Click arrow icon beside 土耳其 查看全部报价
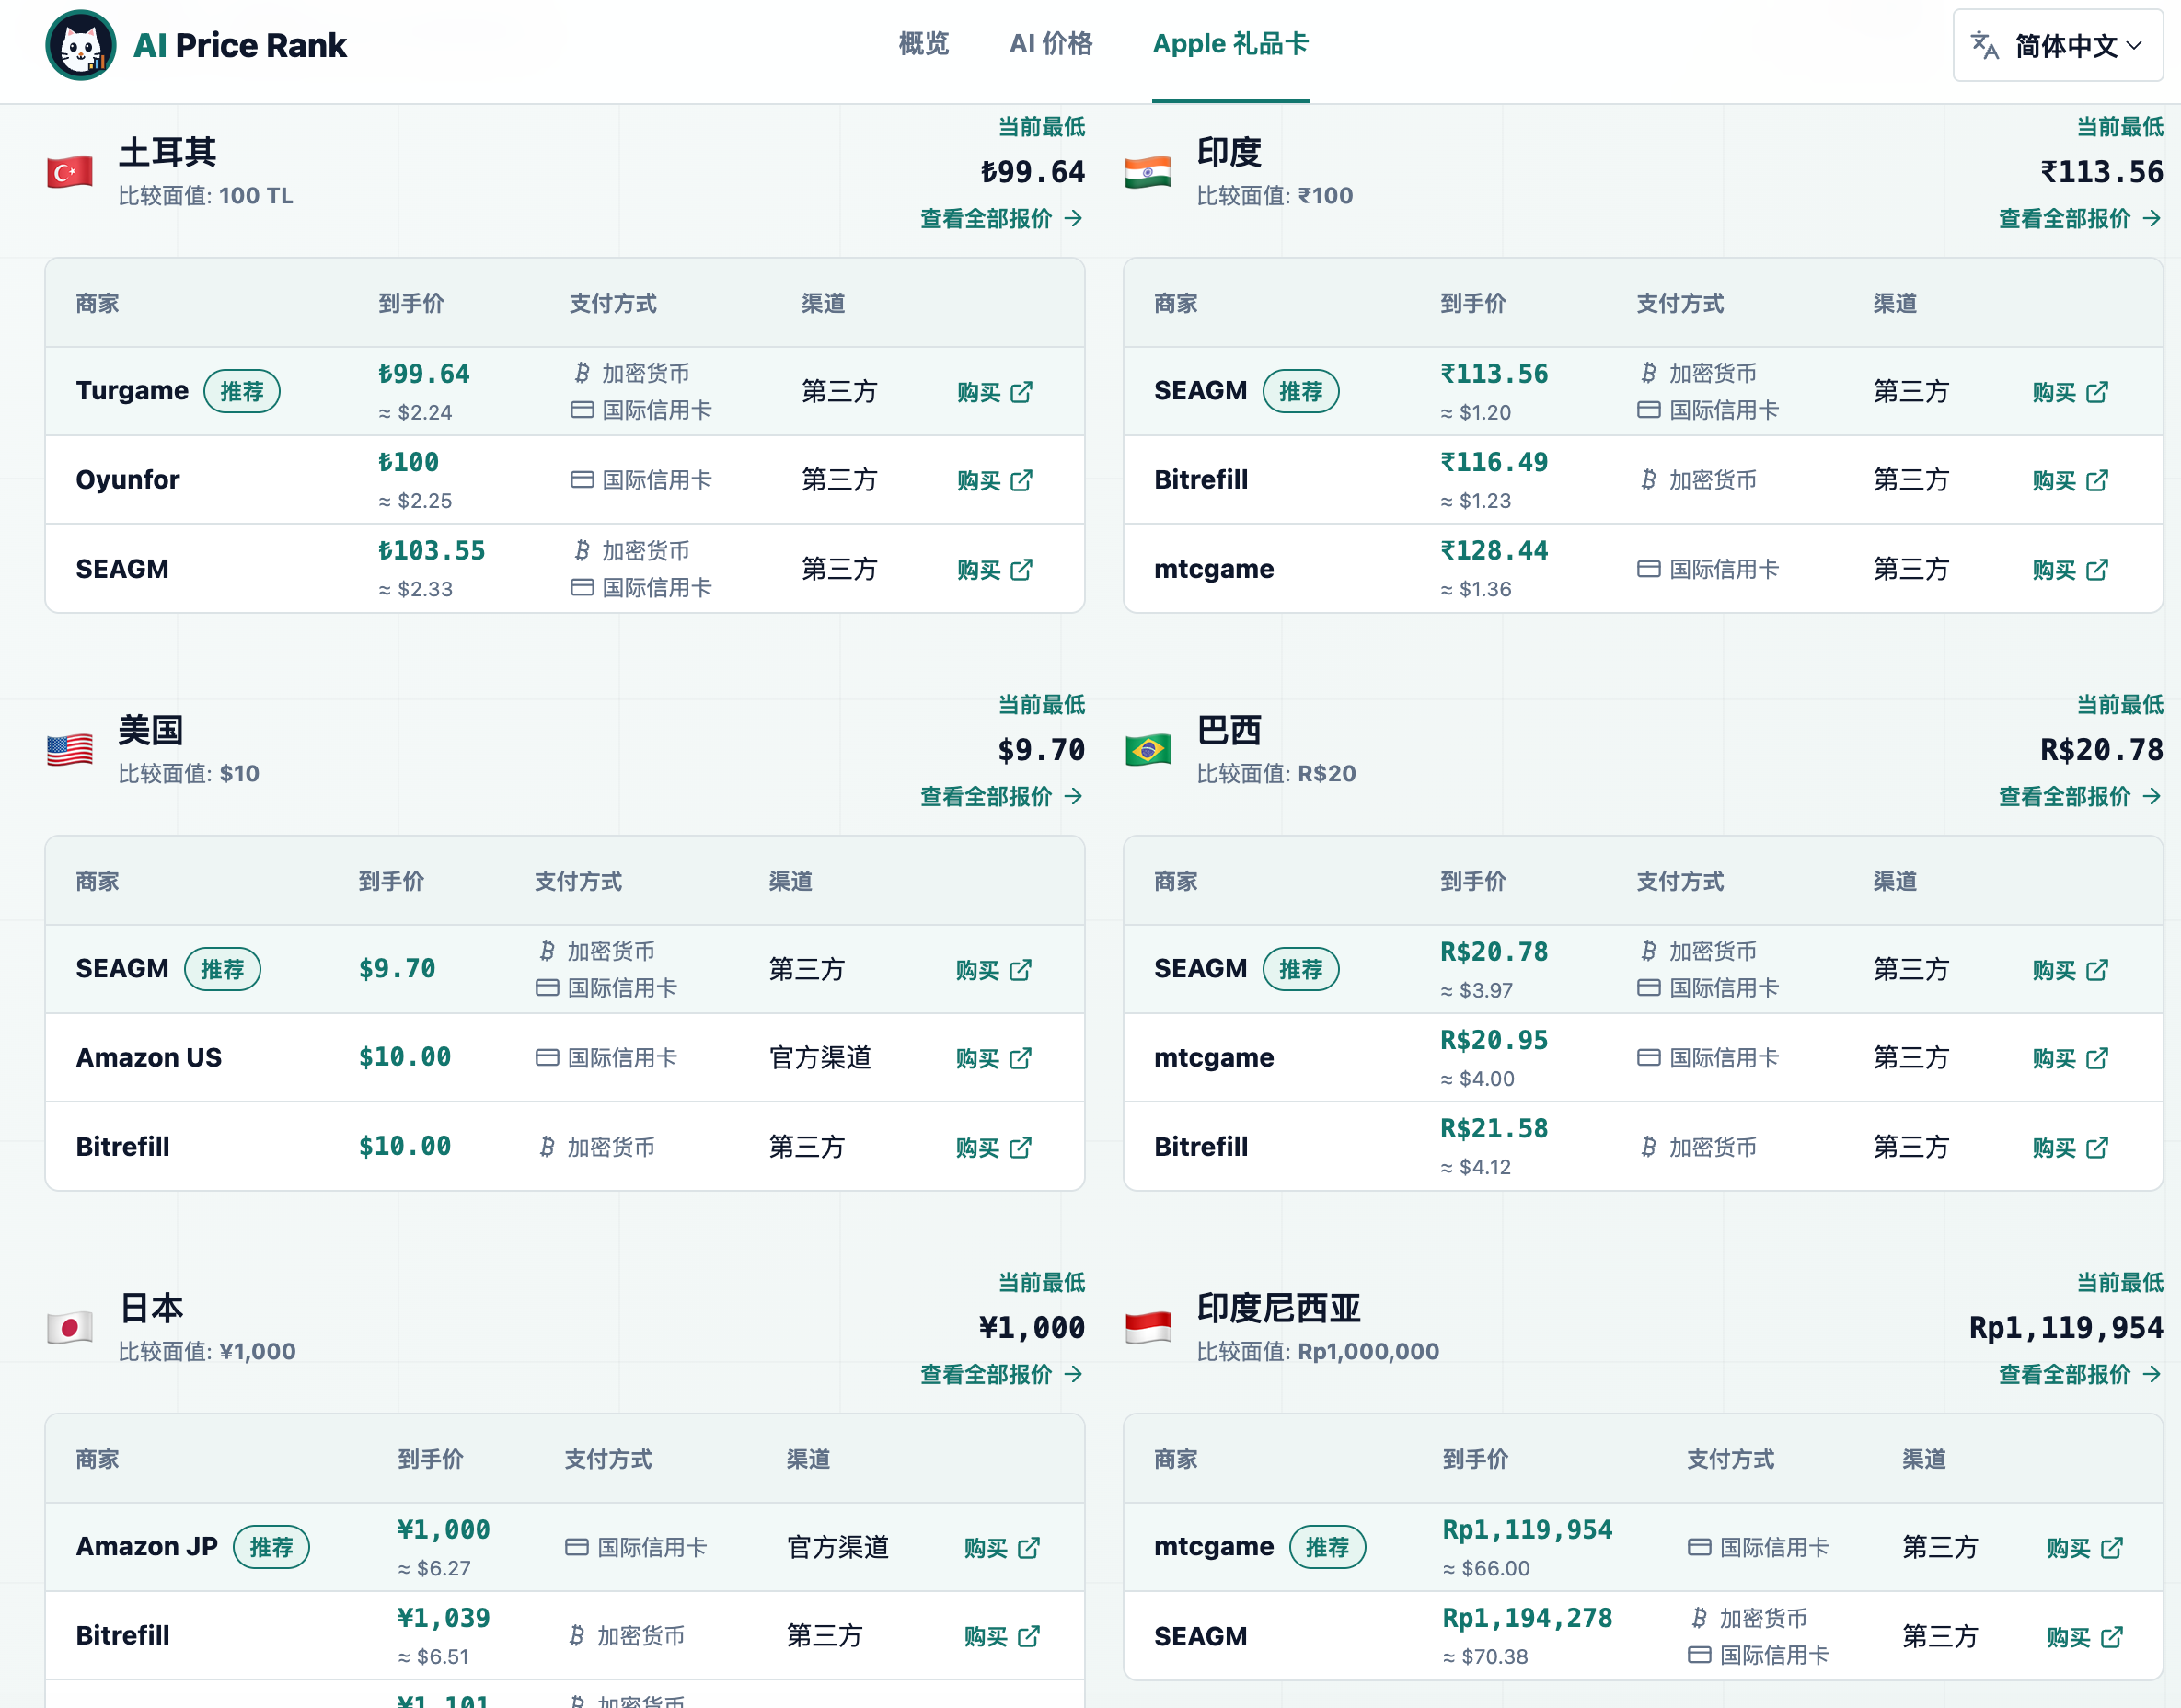Viewport: 2181px width, 1708px height. (x=1073, y=218)
